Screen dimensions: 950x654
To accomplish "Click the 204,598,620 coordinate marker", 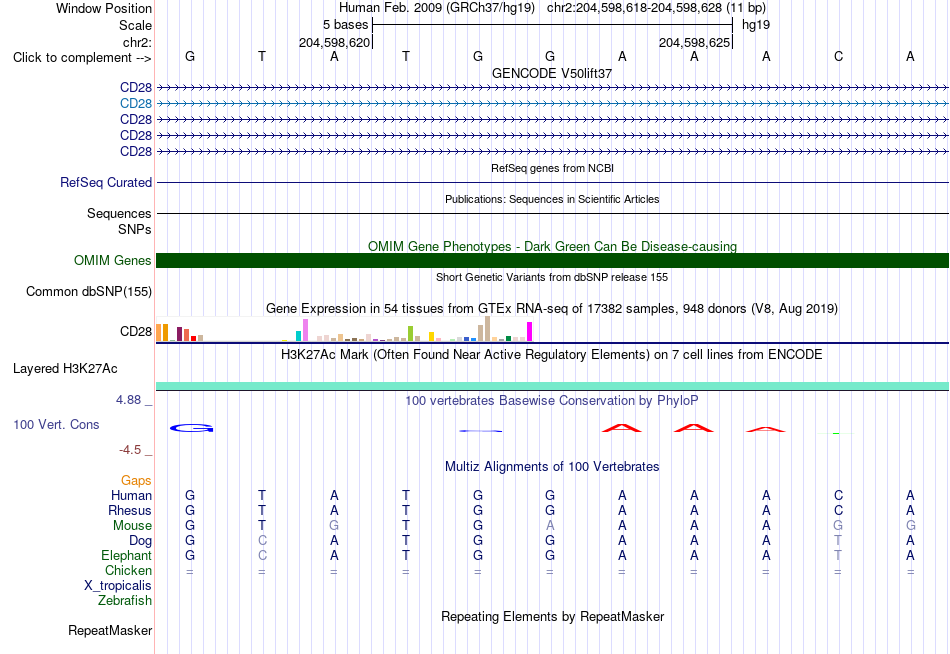I will 334,42.
